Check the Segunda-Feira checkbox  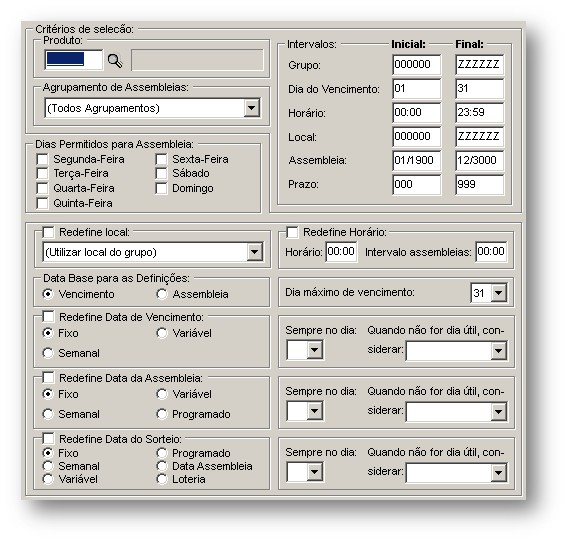coord(42,159)
